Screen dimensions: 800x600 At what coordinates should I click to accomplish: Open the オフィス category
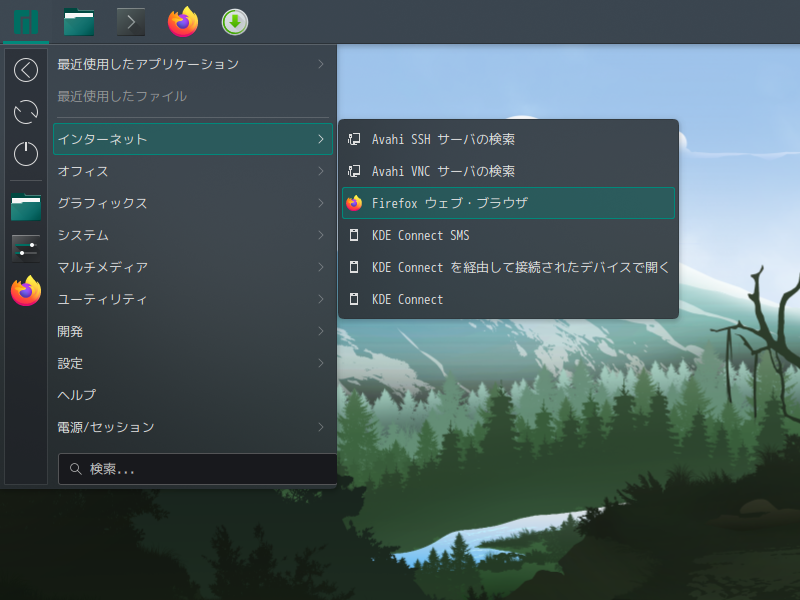(193, 171)
